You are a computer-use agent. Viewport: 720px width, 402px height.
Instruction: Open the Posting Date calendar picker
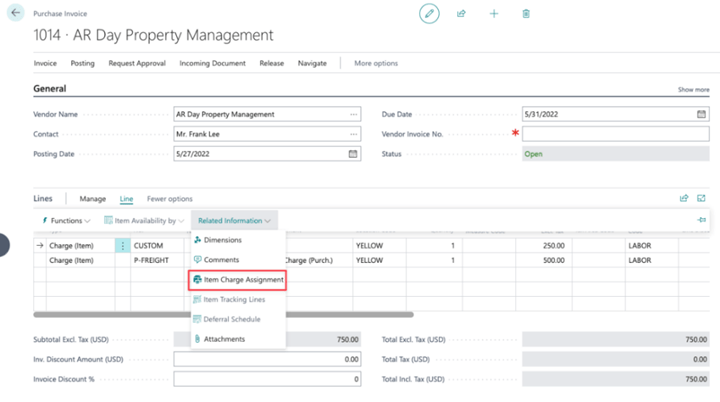(353, 154)
